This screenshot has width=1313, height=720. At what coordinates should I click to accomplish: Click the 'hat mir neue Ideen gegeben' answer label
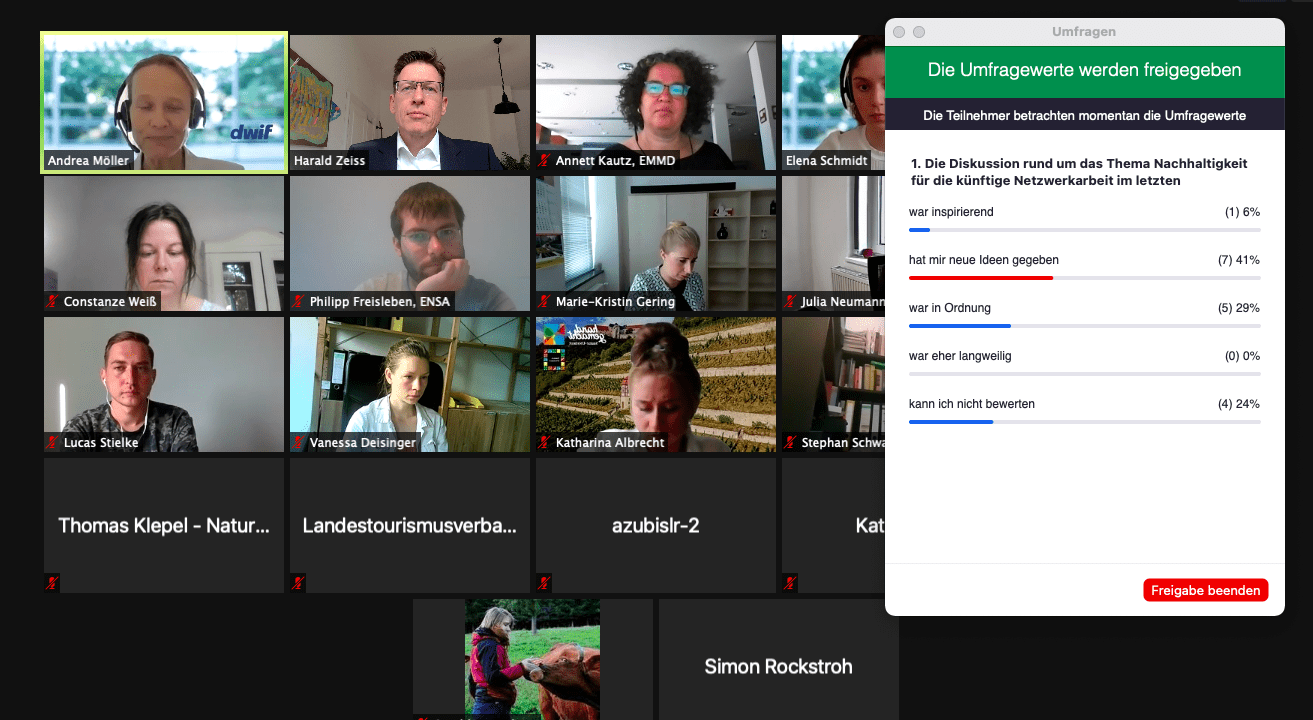click(x=984, y=260)
